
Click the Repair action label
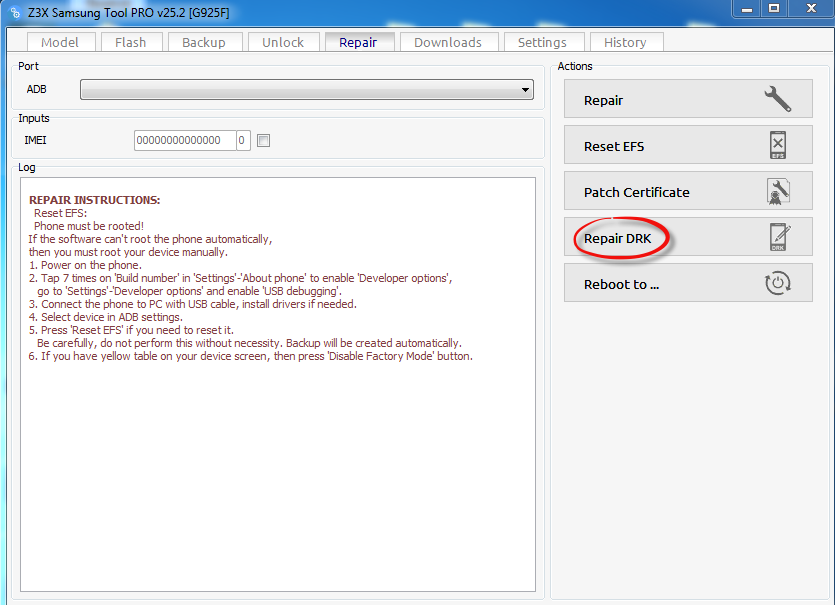click(x=603, y=101)
